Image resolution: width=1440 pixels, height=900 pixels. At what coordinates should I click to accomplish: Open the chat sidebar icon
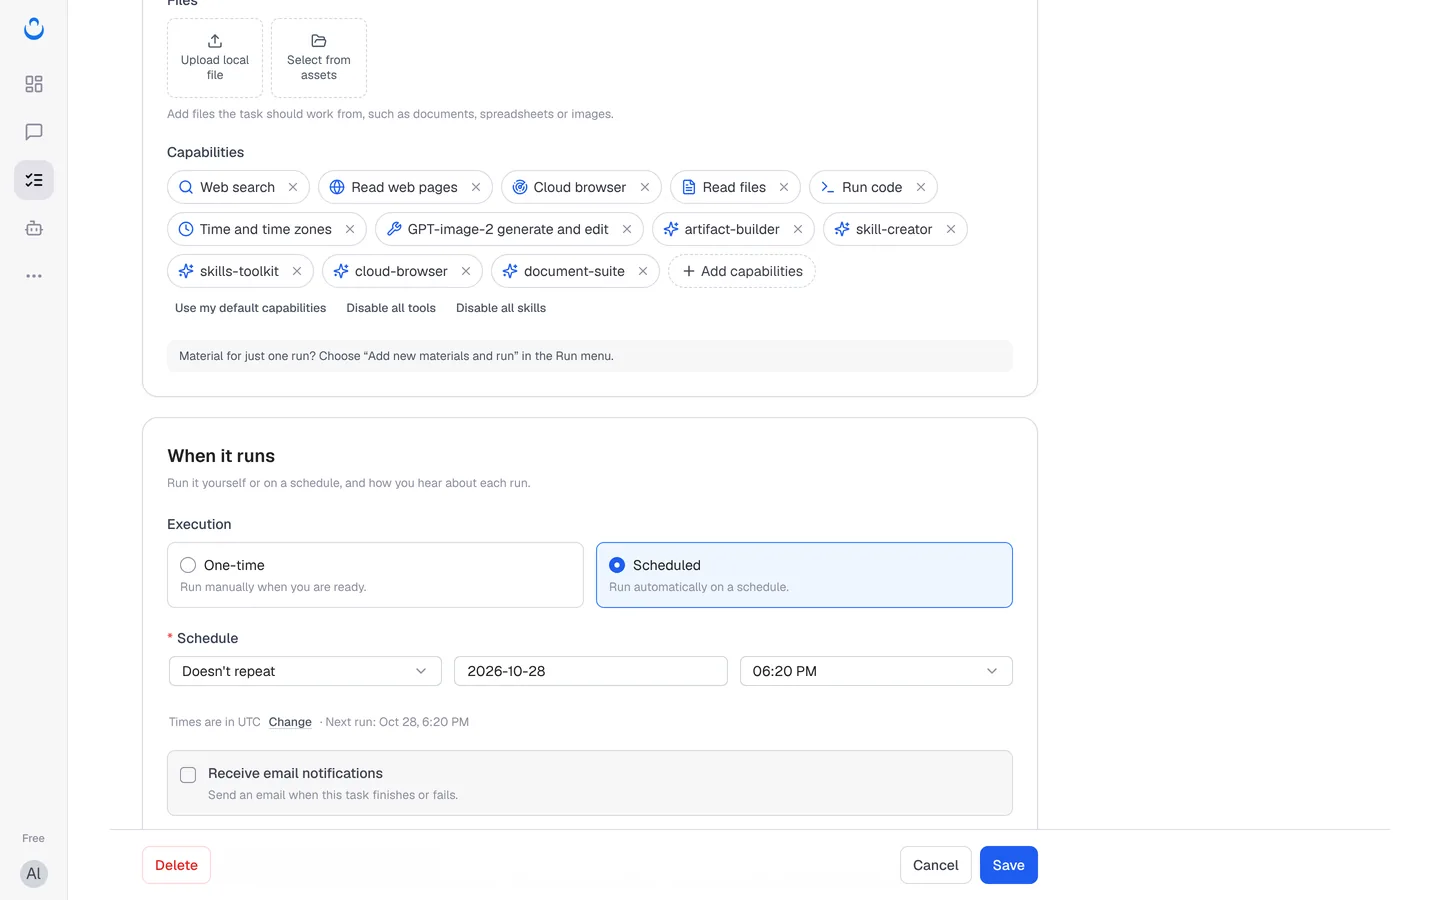(x=34, y=132)
